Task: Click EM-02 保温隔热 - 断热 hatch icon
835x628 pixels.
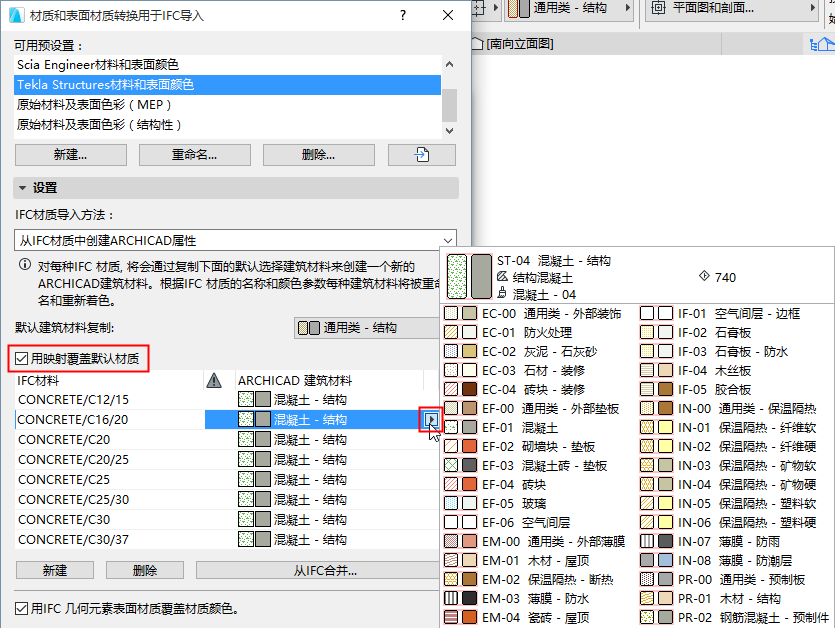Action: (x=451, y=579)
